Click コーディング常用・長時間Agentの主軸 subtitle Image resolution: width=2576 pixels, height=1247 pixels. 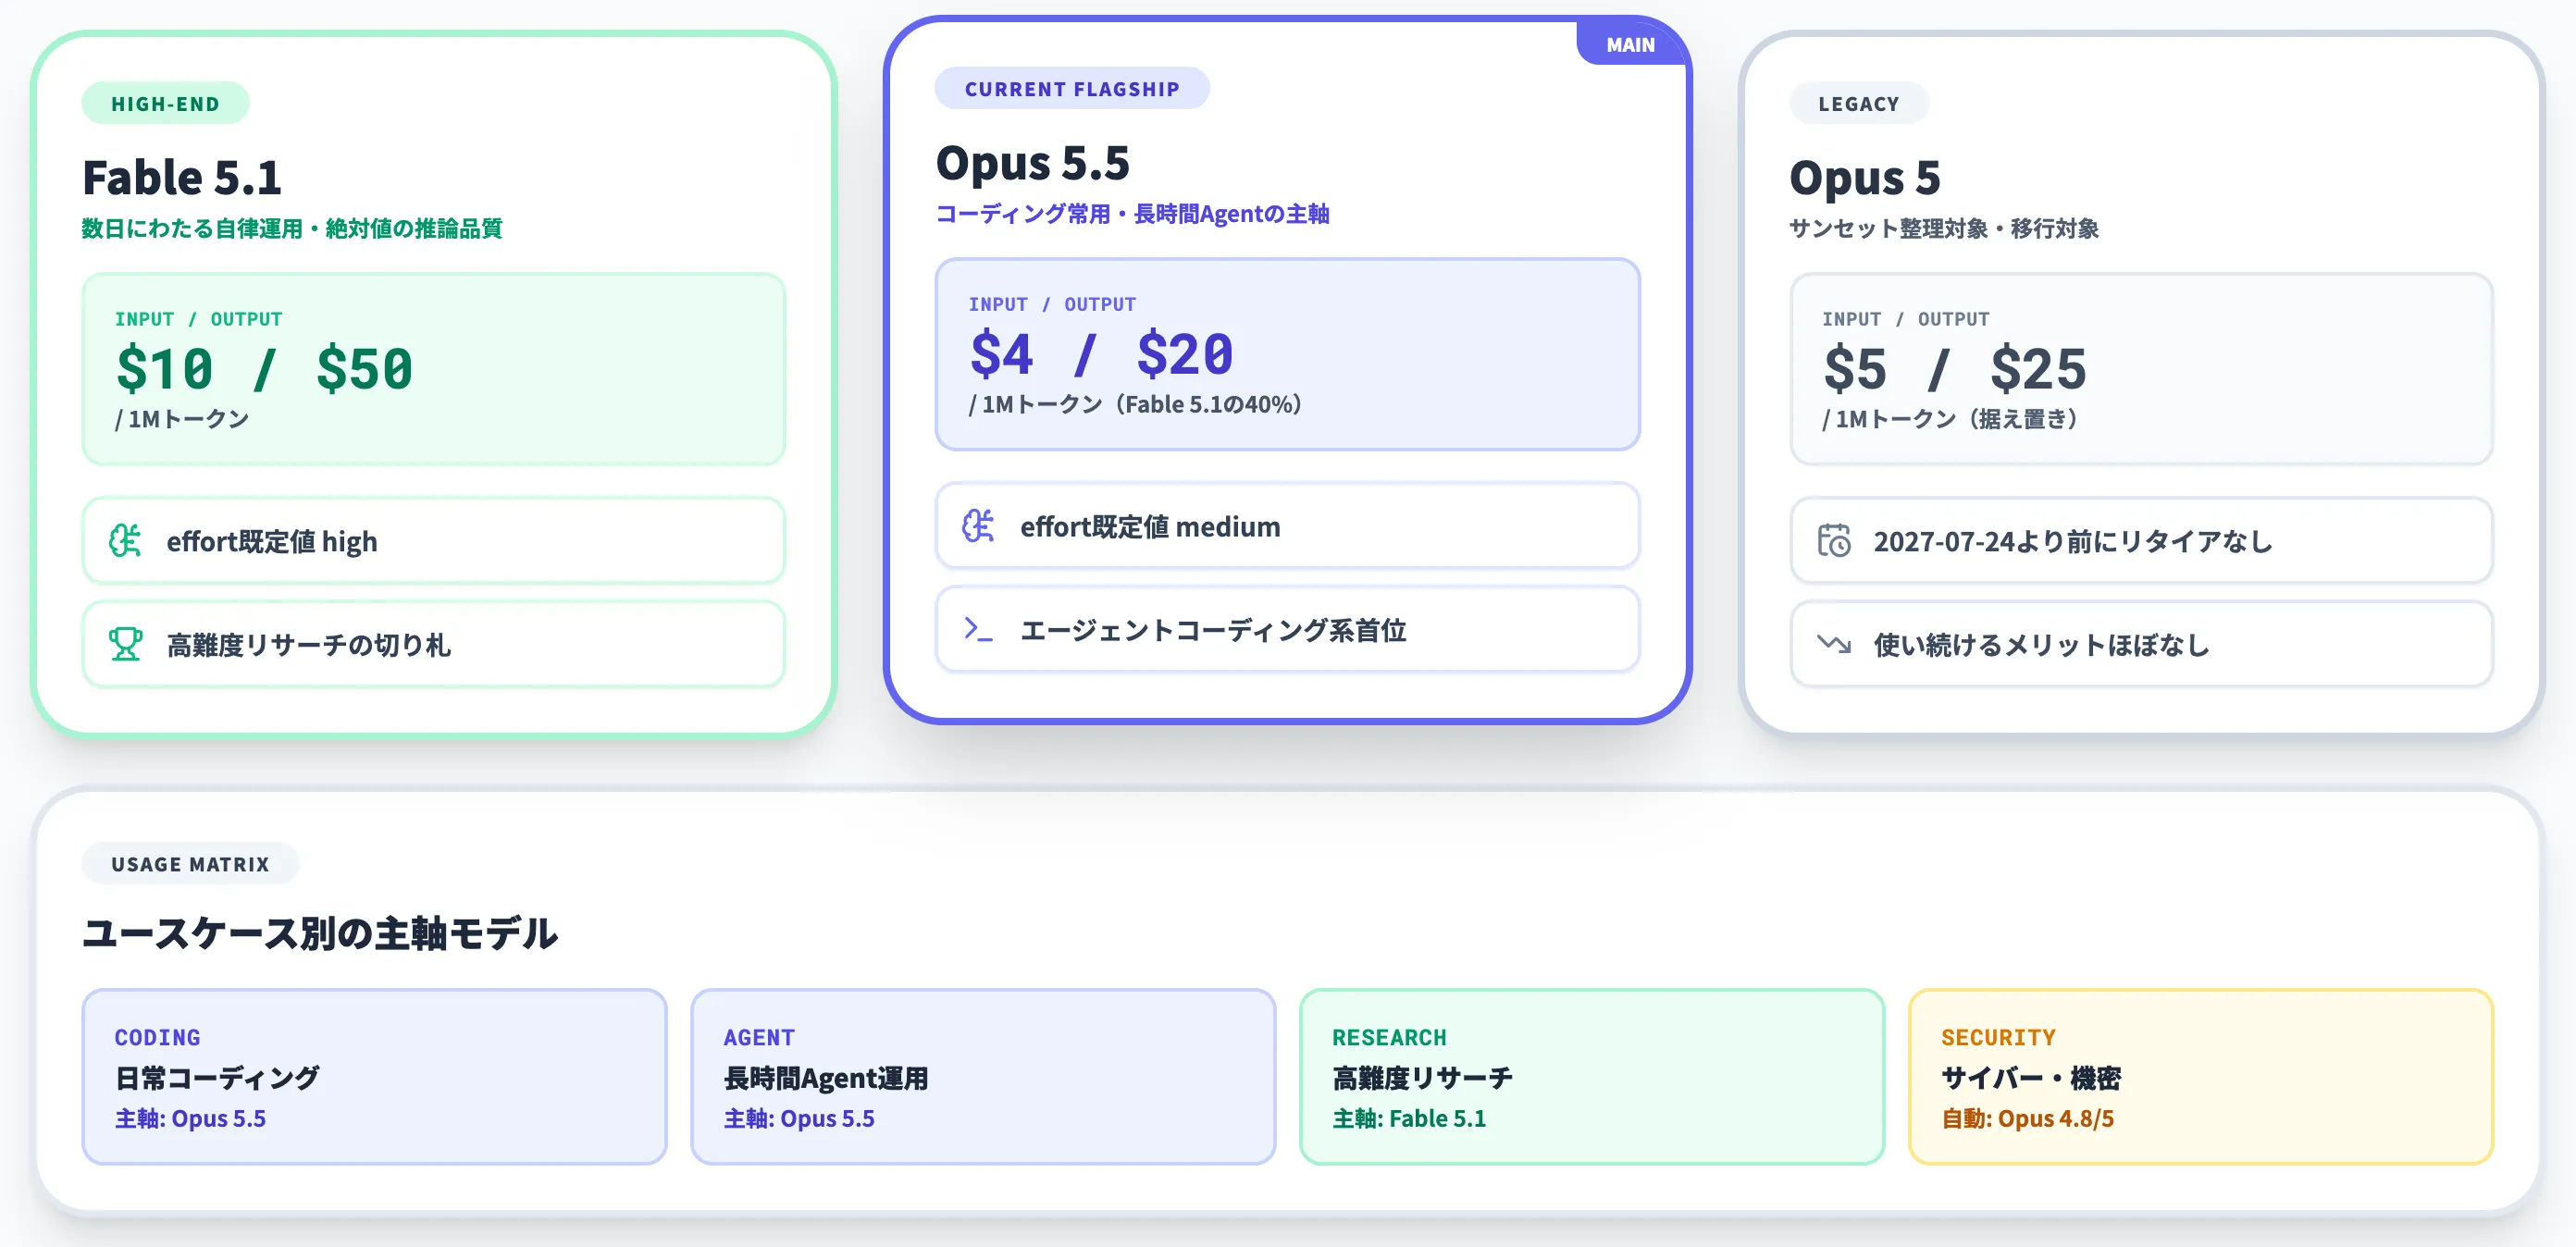click(x=1132, y=213)
